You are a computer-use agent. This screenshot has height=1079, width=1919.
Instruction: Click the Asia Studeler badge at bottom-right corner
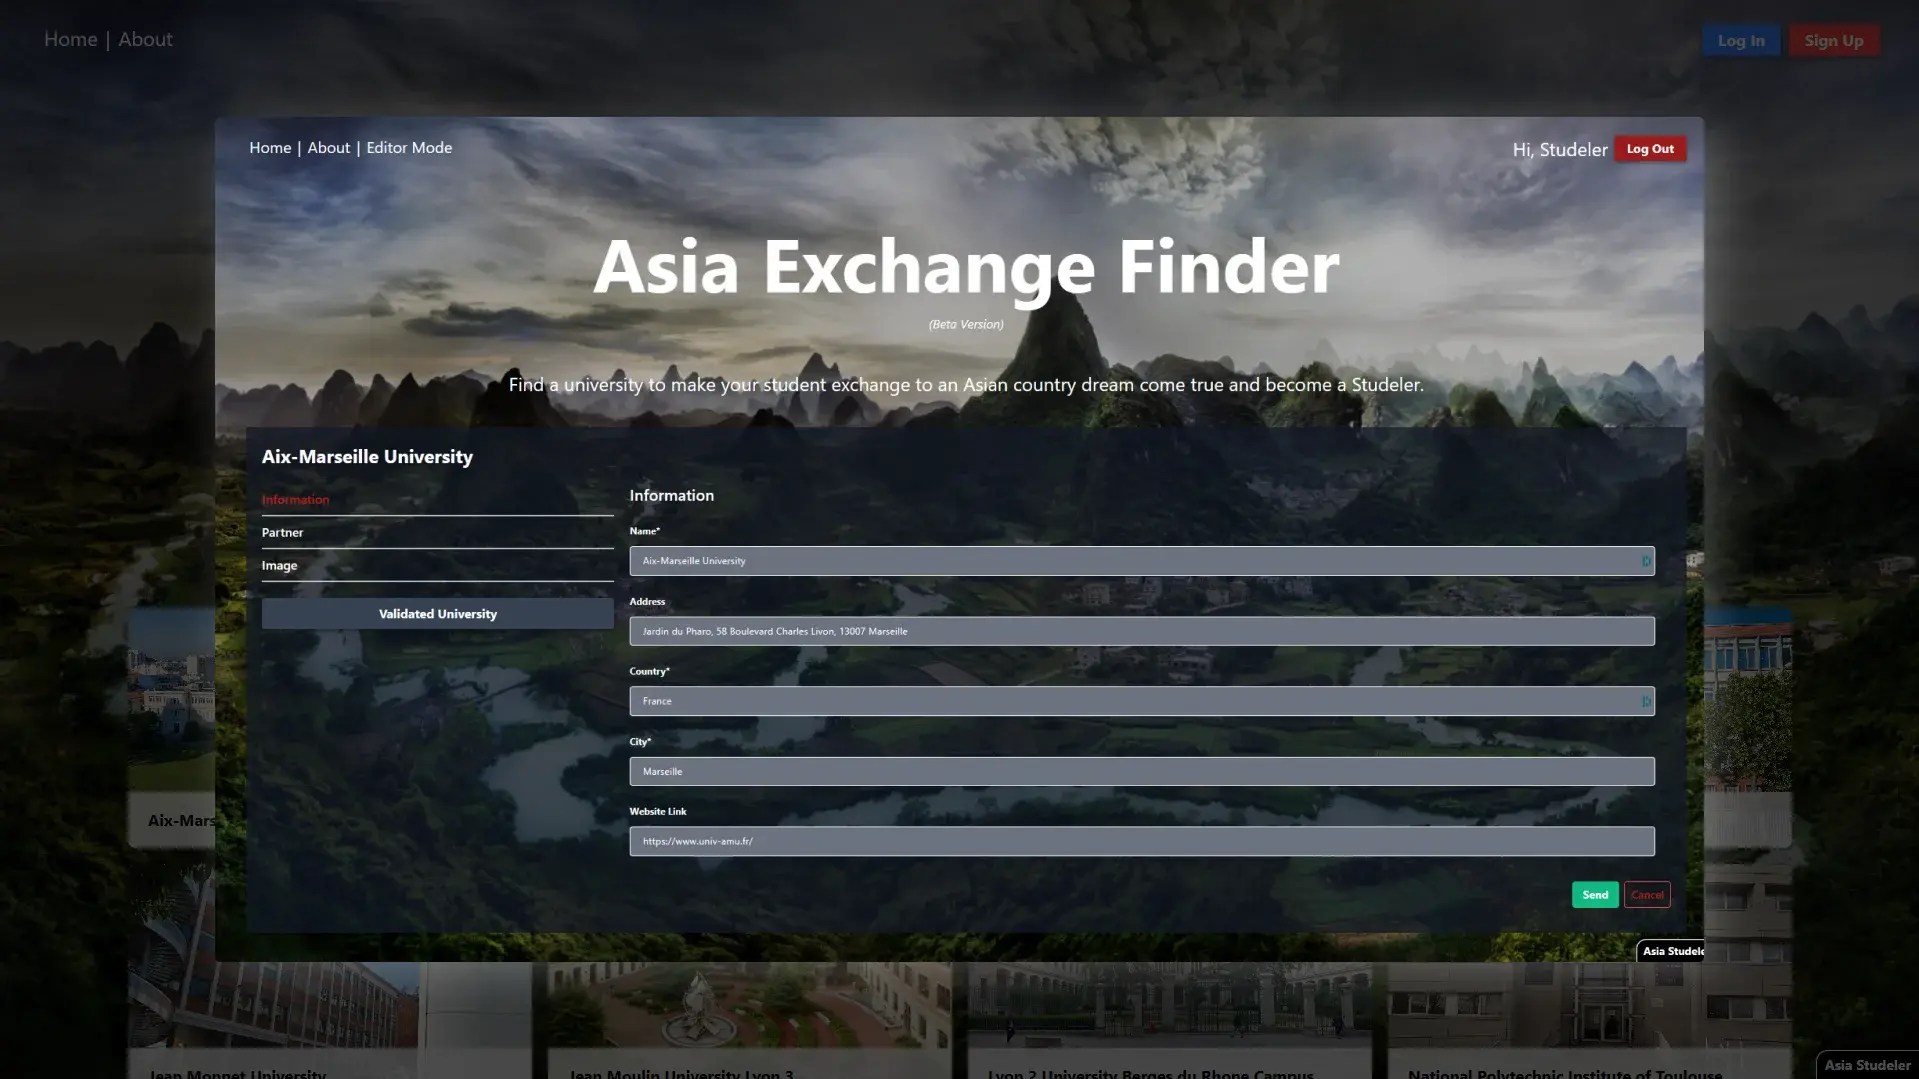[x=1866, y=1065]
